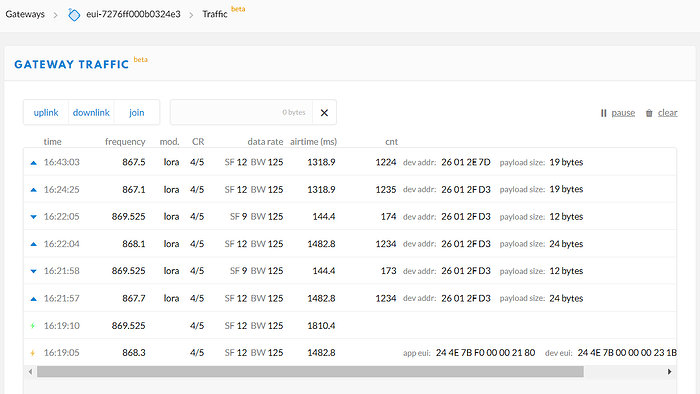The height and width of the screenshot is (394, 700).
Task: Click green bolt icon for 16:19:10 row
Action: (33, 326)
